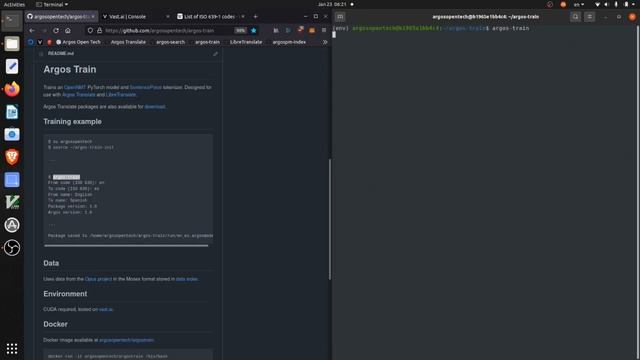Open the en keyboard layout dropdown
640x360 pixels.
point(579,4)
